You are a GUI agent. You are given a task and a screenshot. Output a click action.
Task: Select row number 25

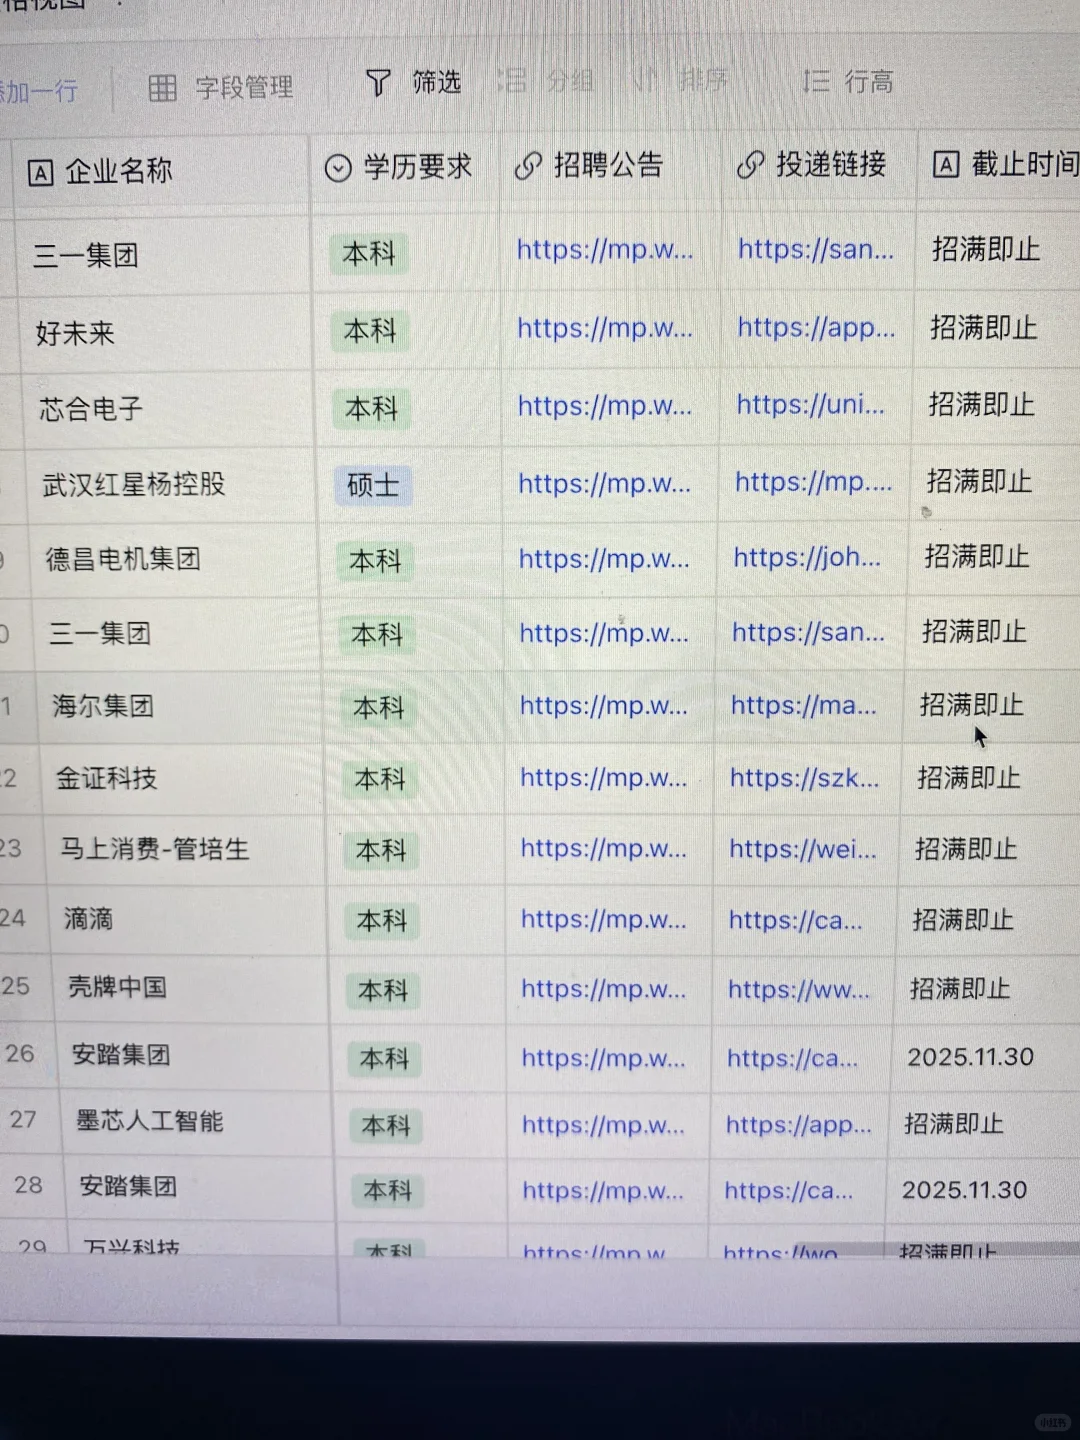tap(16, 987)
